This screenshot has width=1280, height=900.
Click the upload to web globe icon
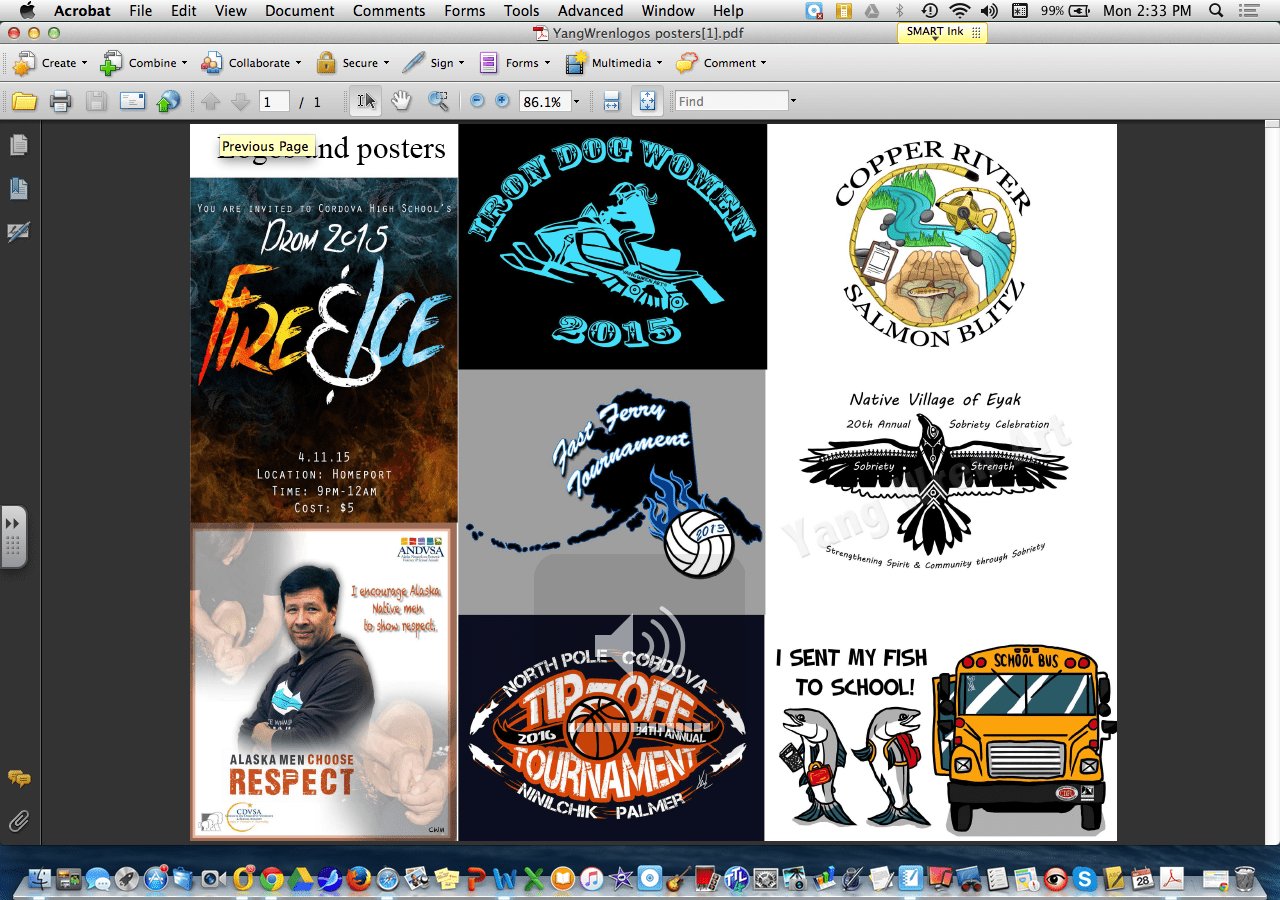[x=168, y=101]
